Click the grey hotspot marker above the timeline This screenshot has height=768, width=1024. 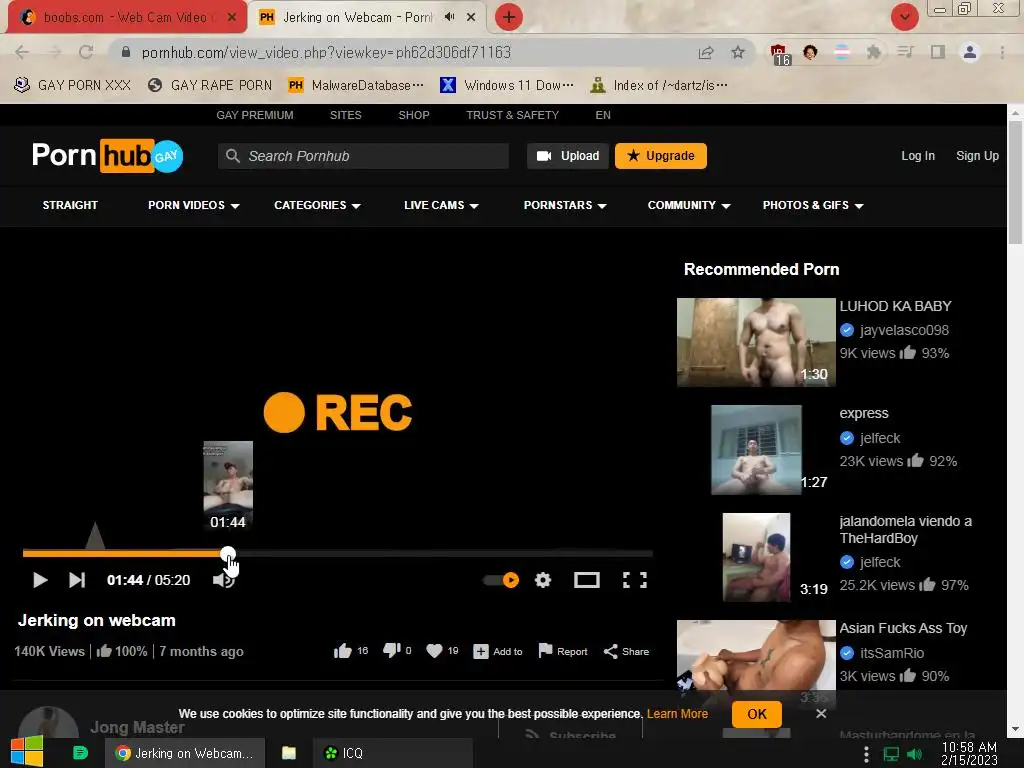coord(95,536)
